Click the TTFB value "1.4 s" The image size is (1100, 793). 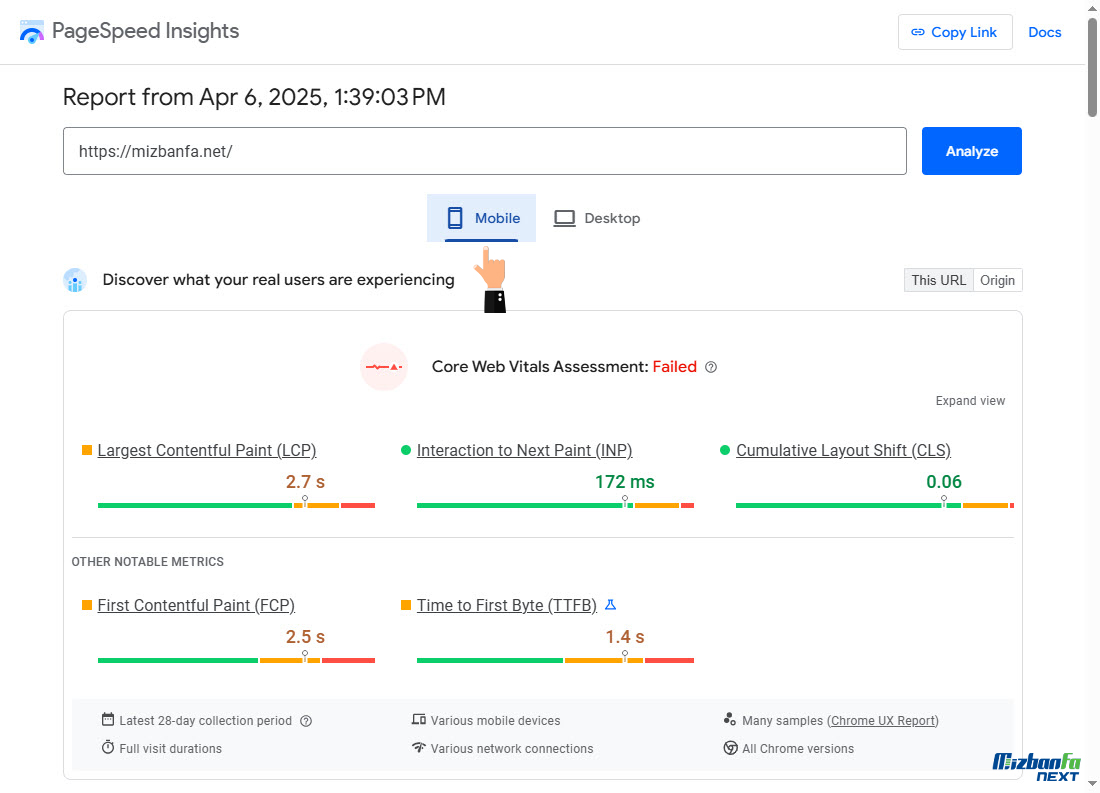[x=624, y=637]
